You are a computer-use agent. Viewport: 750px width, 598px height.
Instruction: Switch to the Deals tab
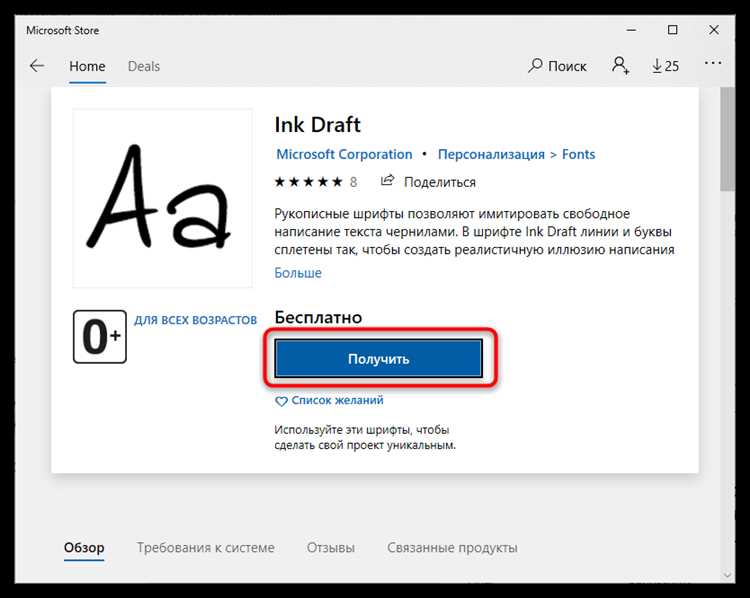pos(143,66)
